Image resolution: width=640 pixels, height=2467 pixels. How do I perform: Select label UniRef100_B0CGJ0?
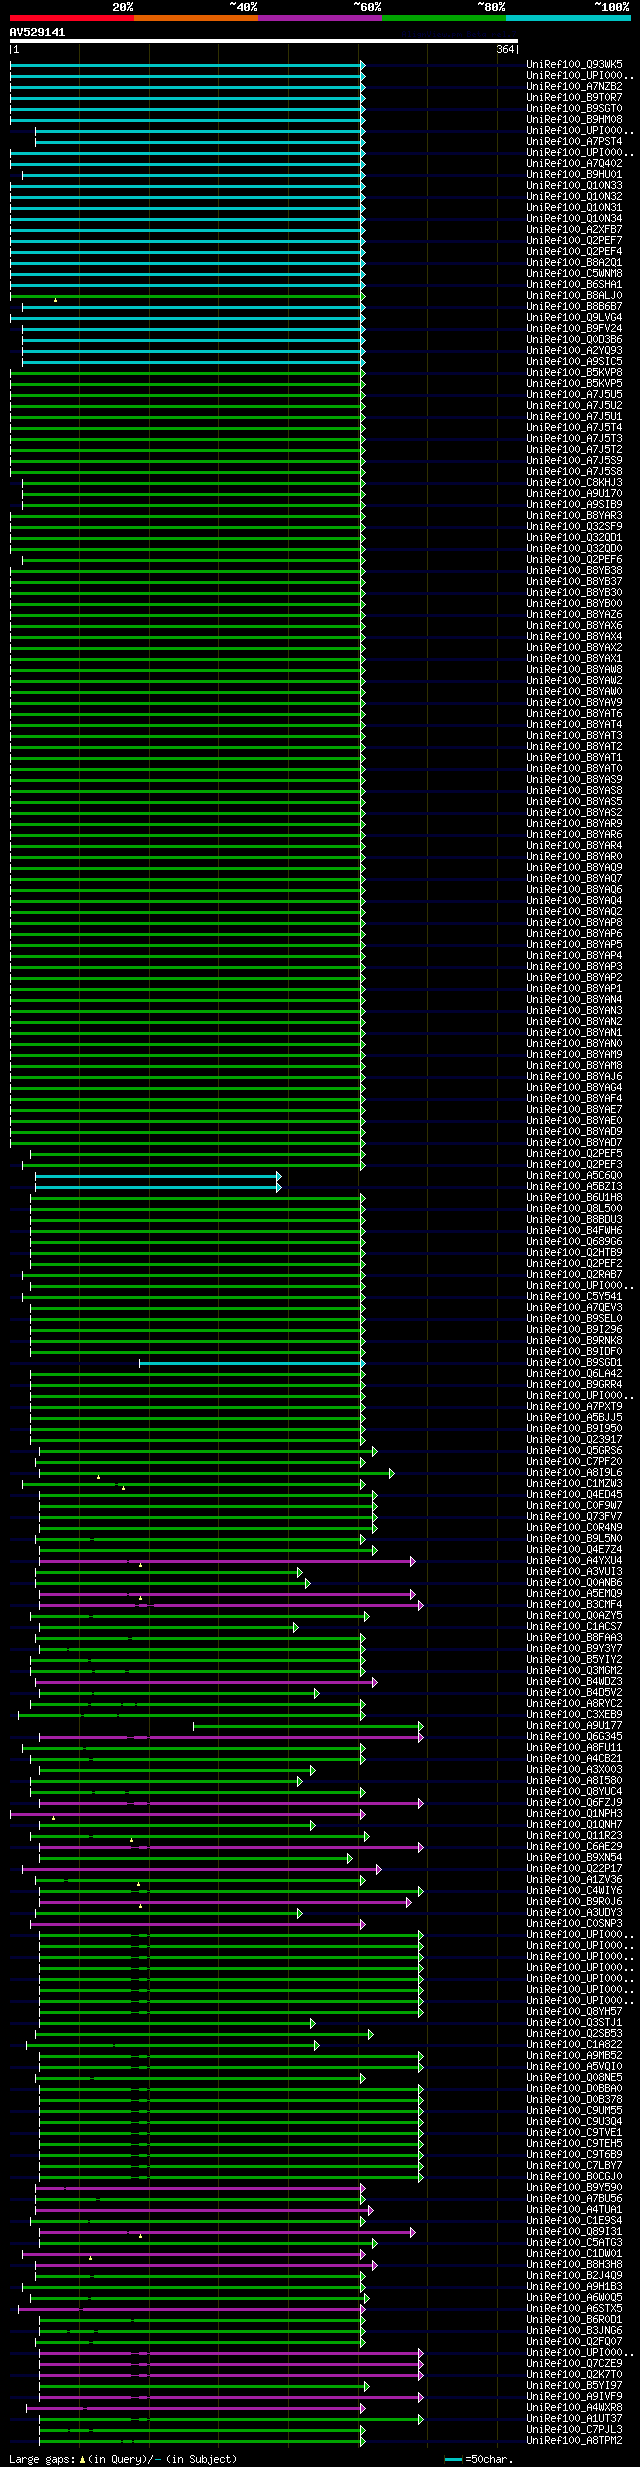coord(574,2176)
